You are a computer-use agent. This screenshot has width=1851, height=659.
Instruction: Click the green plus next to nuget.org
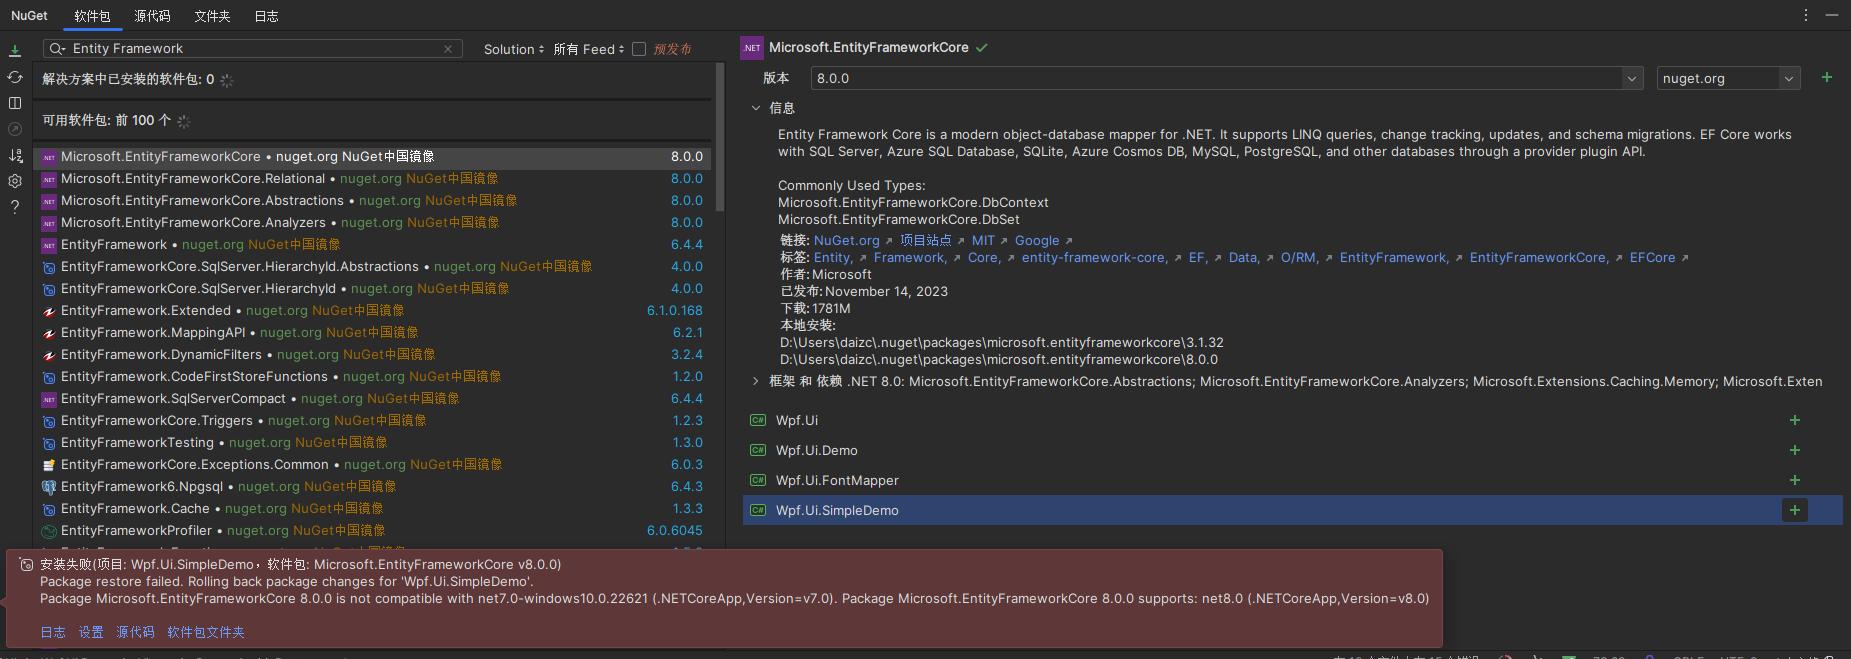tap(1827, 77)
